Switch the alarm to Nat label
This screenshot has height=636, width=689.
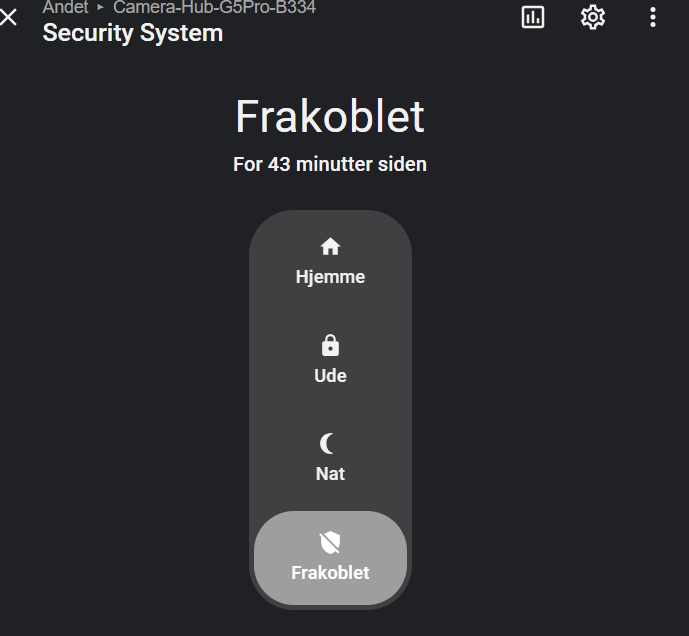[x=330, y=474]
